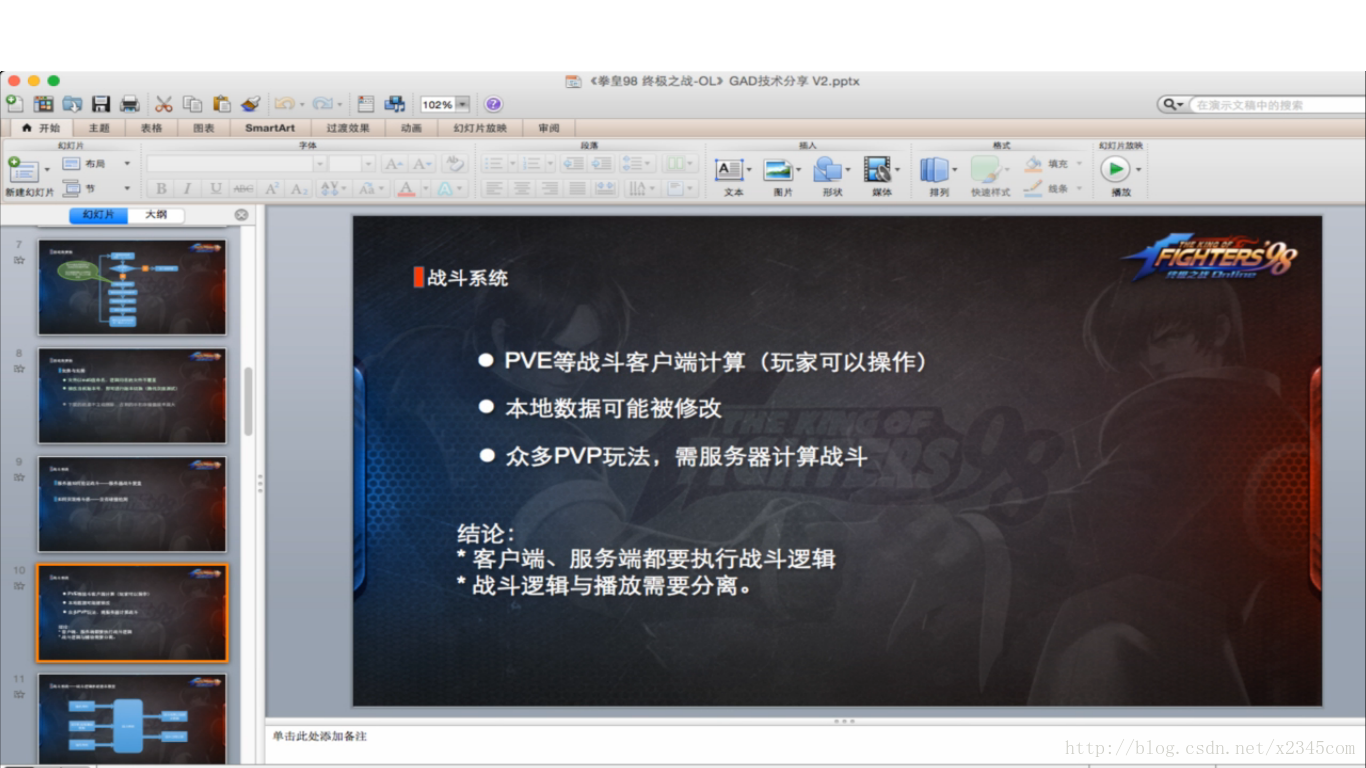Open the undo history dropdown arrow

pos(302,104)
